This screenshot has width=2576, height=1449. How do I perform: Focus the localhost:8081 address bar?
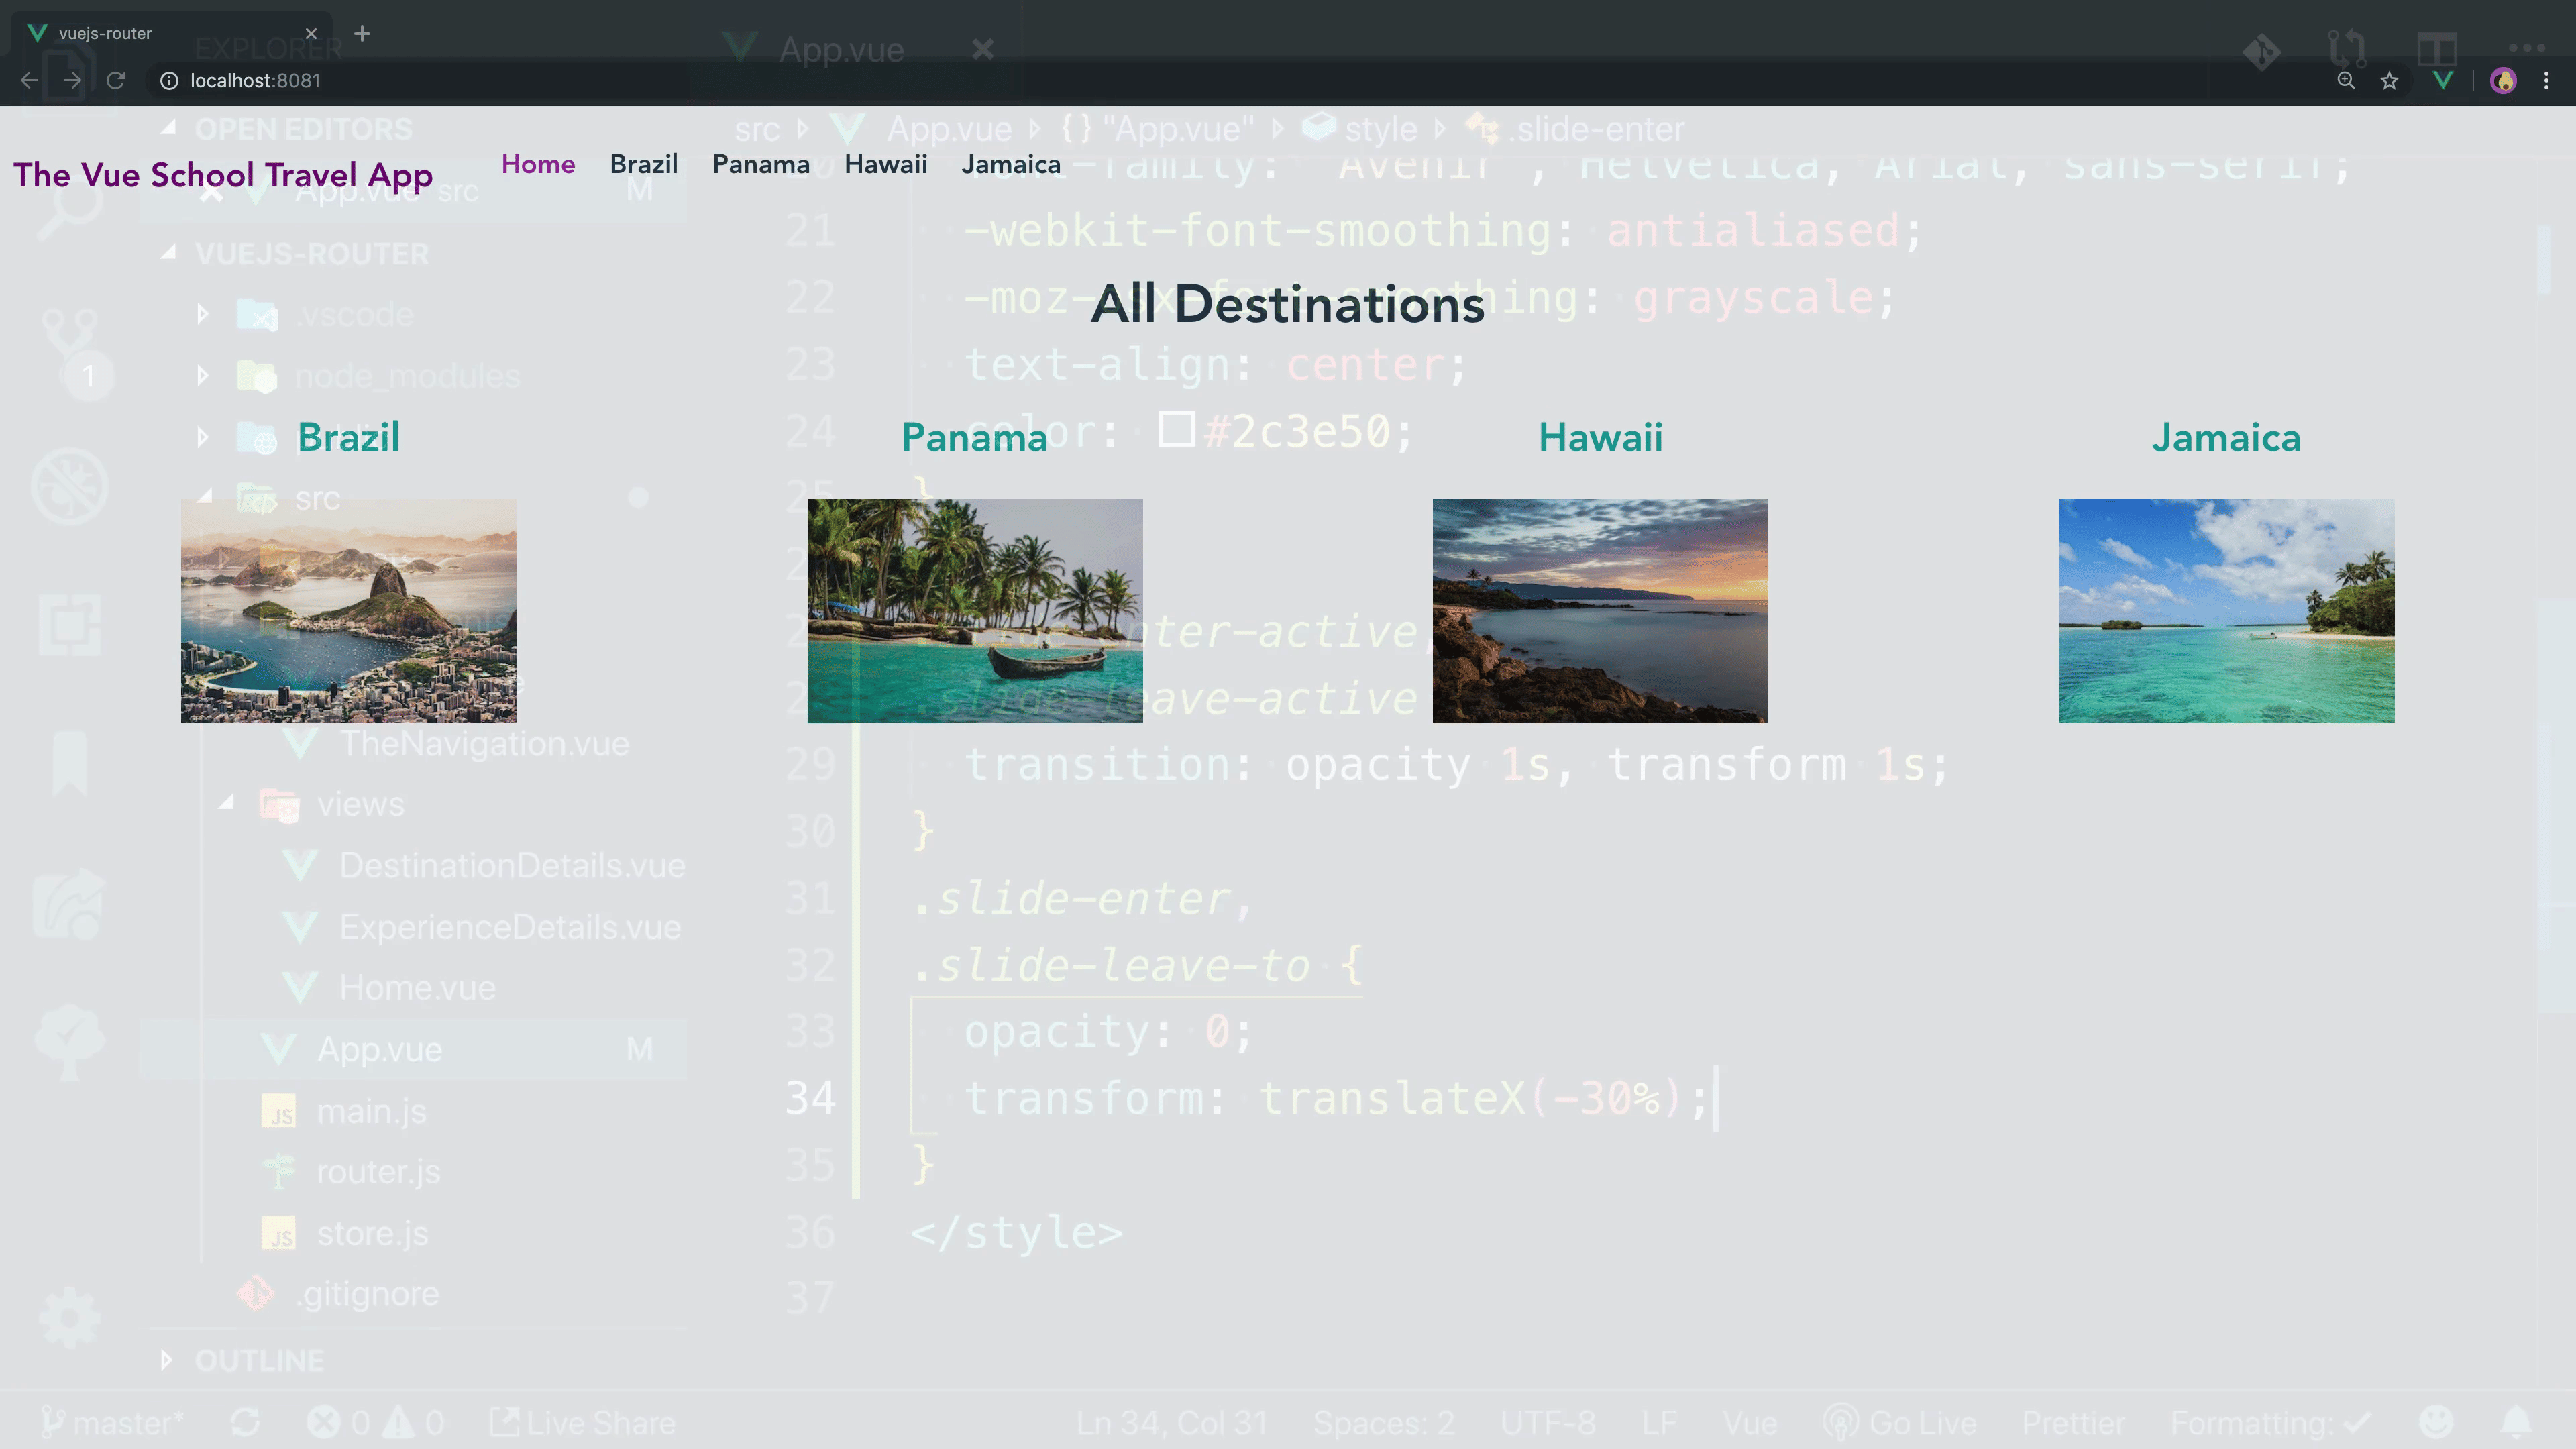pyautogui.click(x=1230, y=81)
